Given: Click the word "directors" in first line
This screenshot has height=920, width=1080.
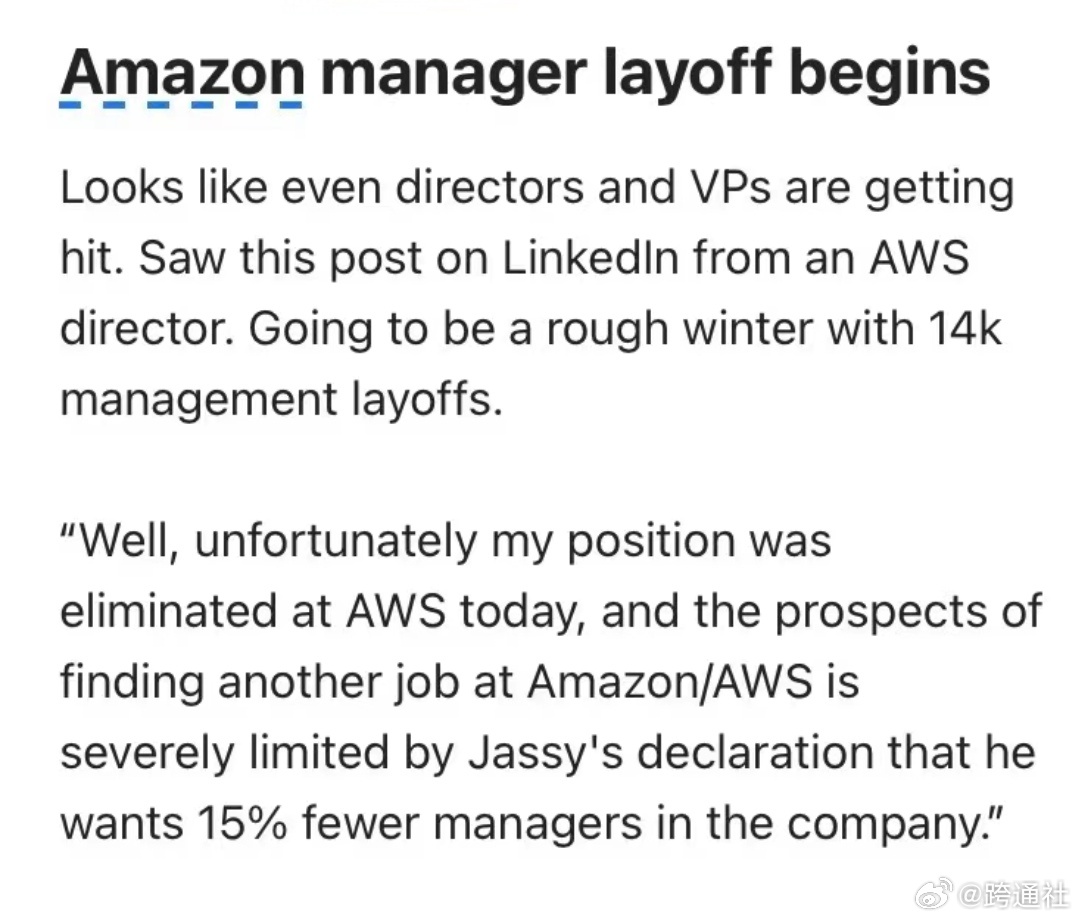Looking at the screenshot, I should coord(490,187).
